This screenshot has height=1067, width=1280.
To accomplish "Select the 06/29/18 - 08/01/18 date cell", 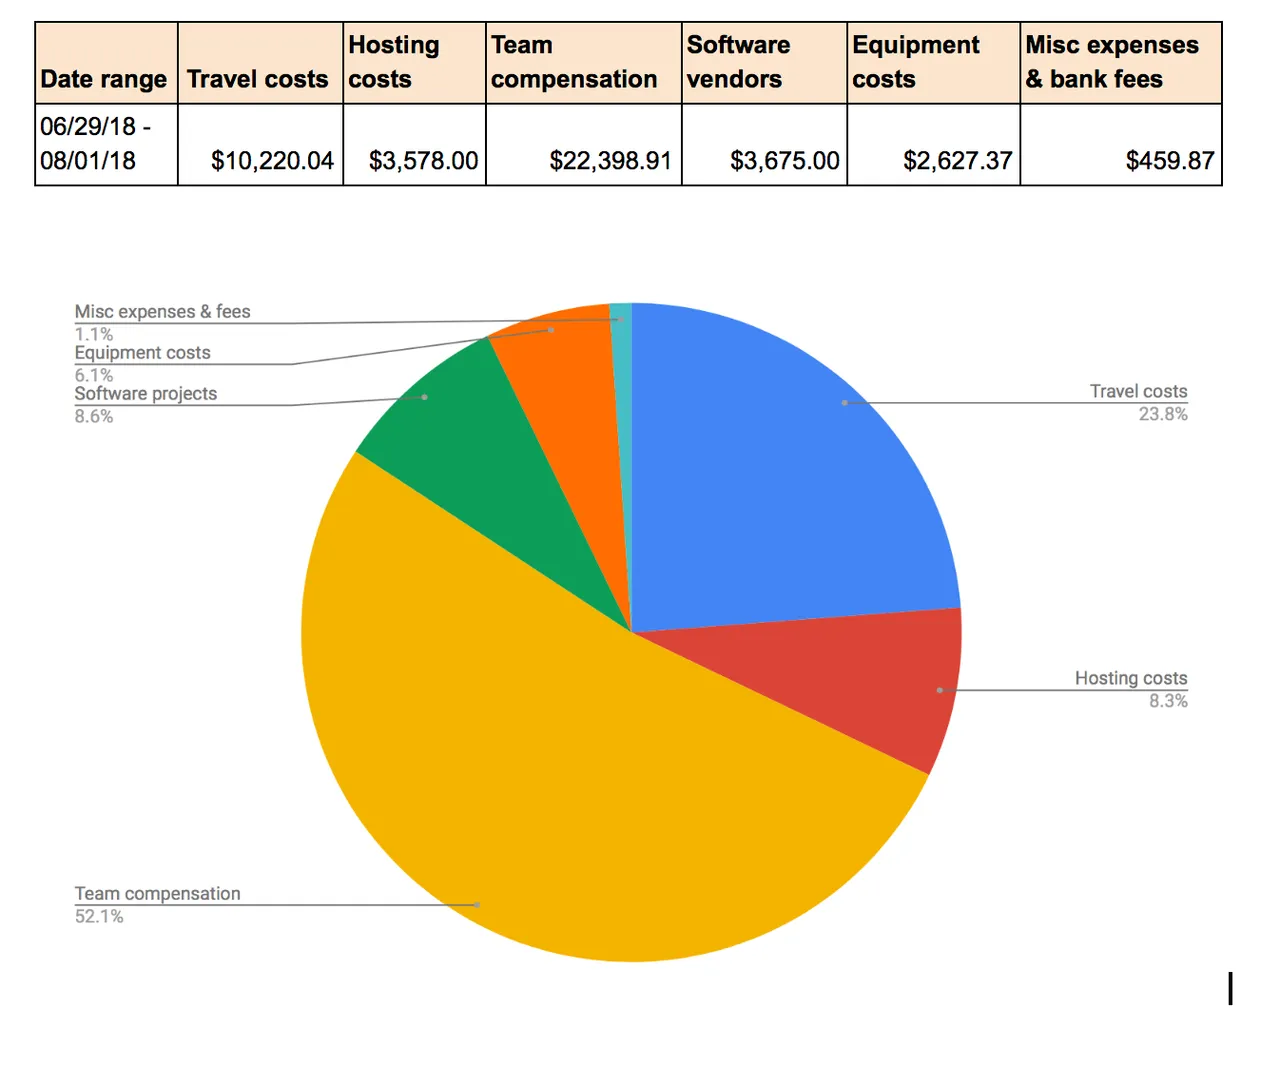I will pyautogui.click(x=106, y=144).
